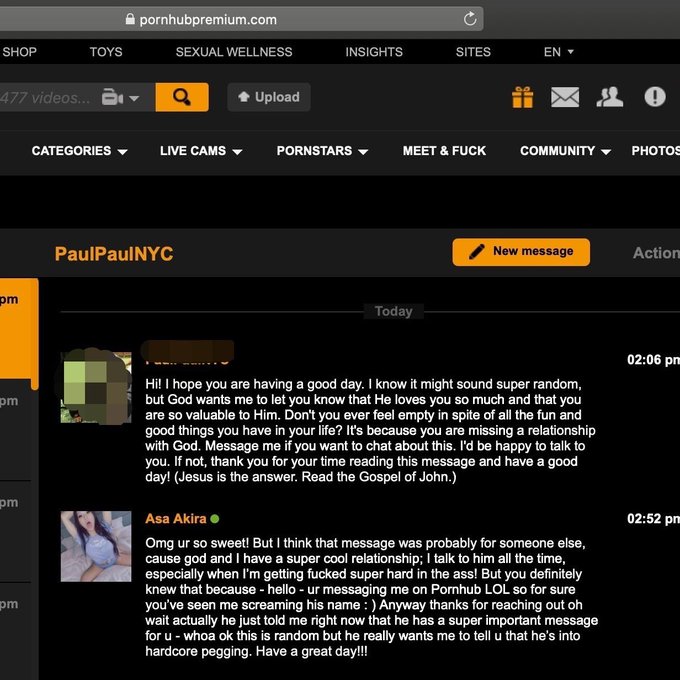Open the TOYS link

click(106, 52)
